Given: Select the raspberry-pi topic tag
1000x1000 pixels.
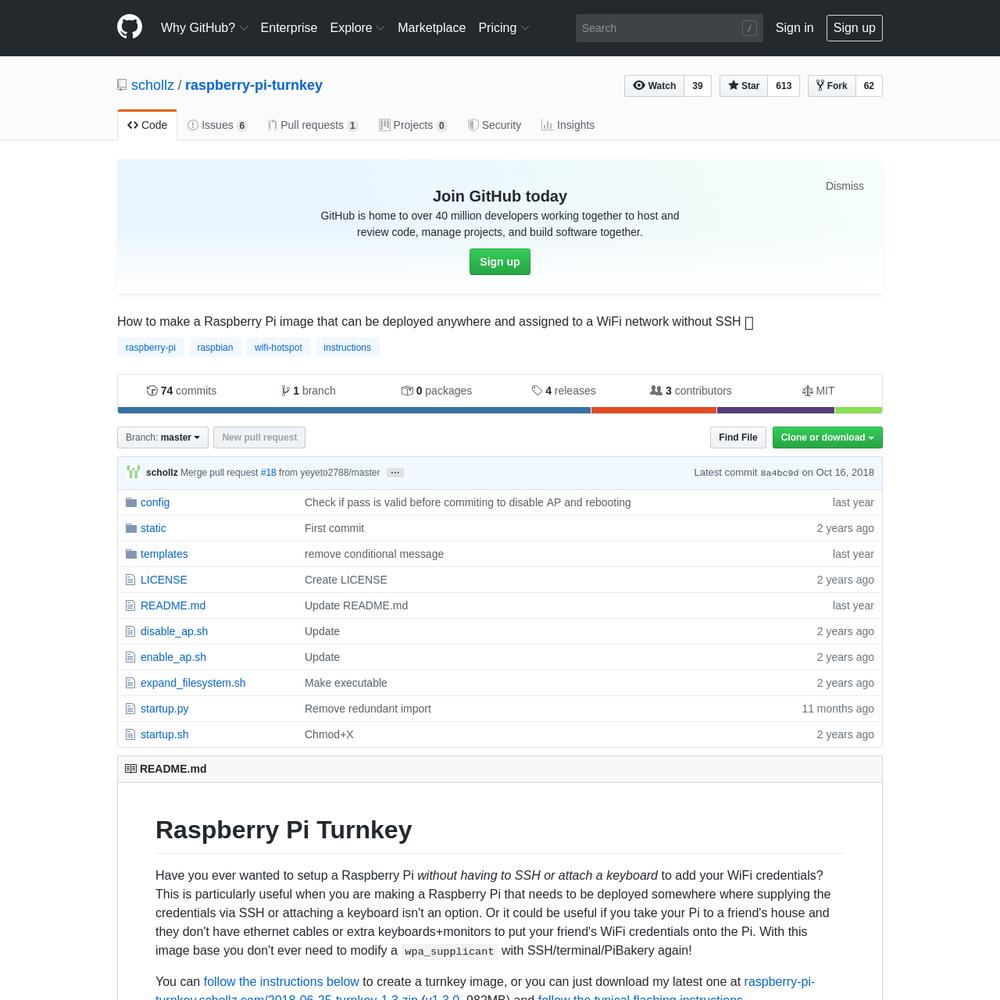Looking at the screenshot, I should pos(151,348).
